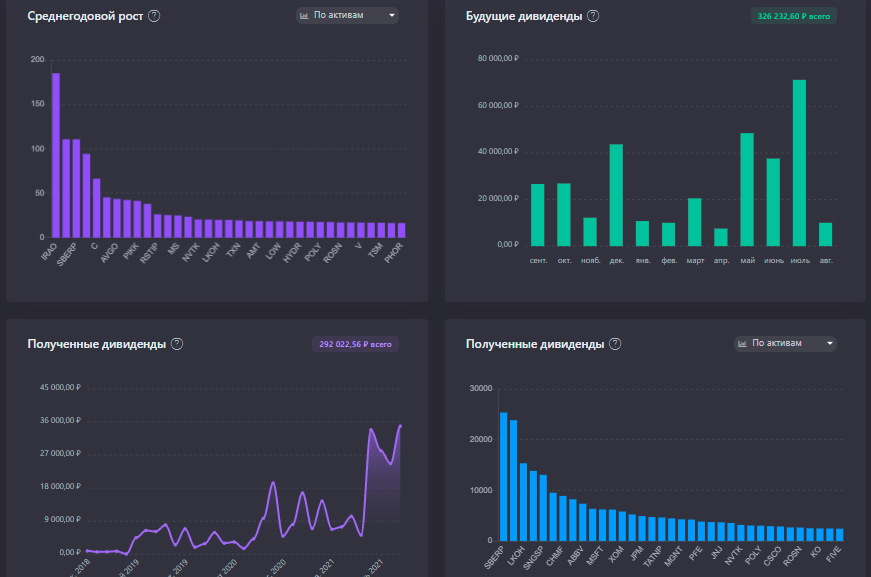Click the Среднегодовой рост heading
This screenshot has height=577, width=871.
(85, 16)
